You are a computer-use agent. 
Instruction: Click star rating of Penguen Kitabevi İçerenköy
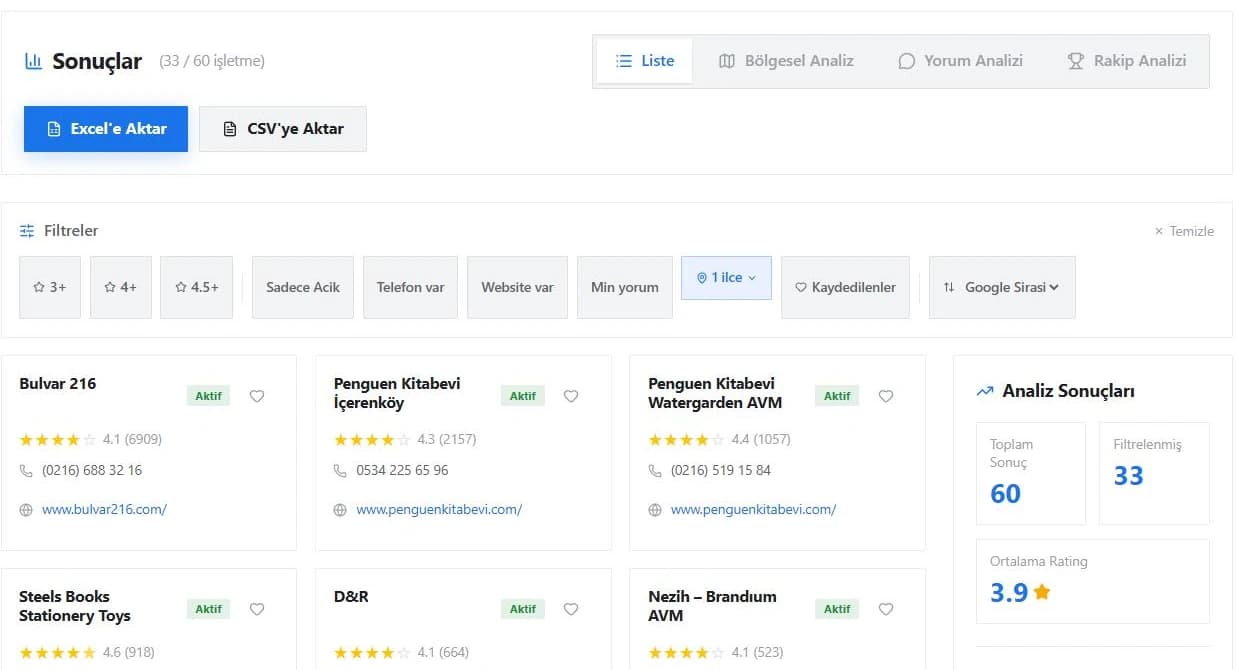tap(372, 439)
